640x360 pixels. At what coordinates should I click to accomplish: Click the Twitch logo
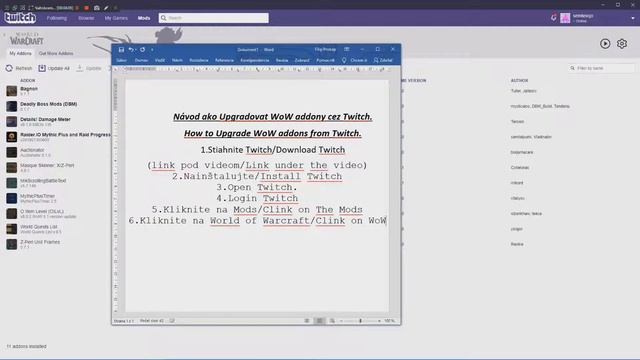coord(20,18)
